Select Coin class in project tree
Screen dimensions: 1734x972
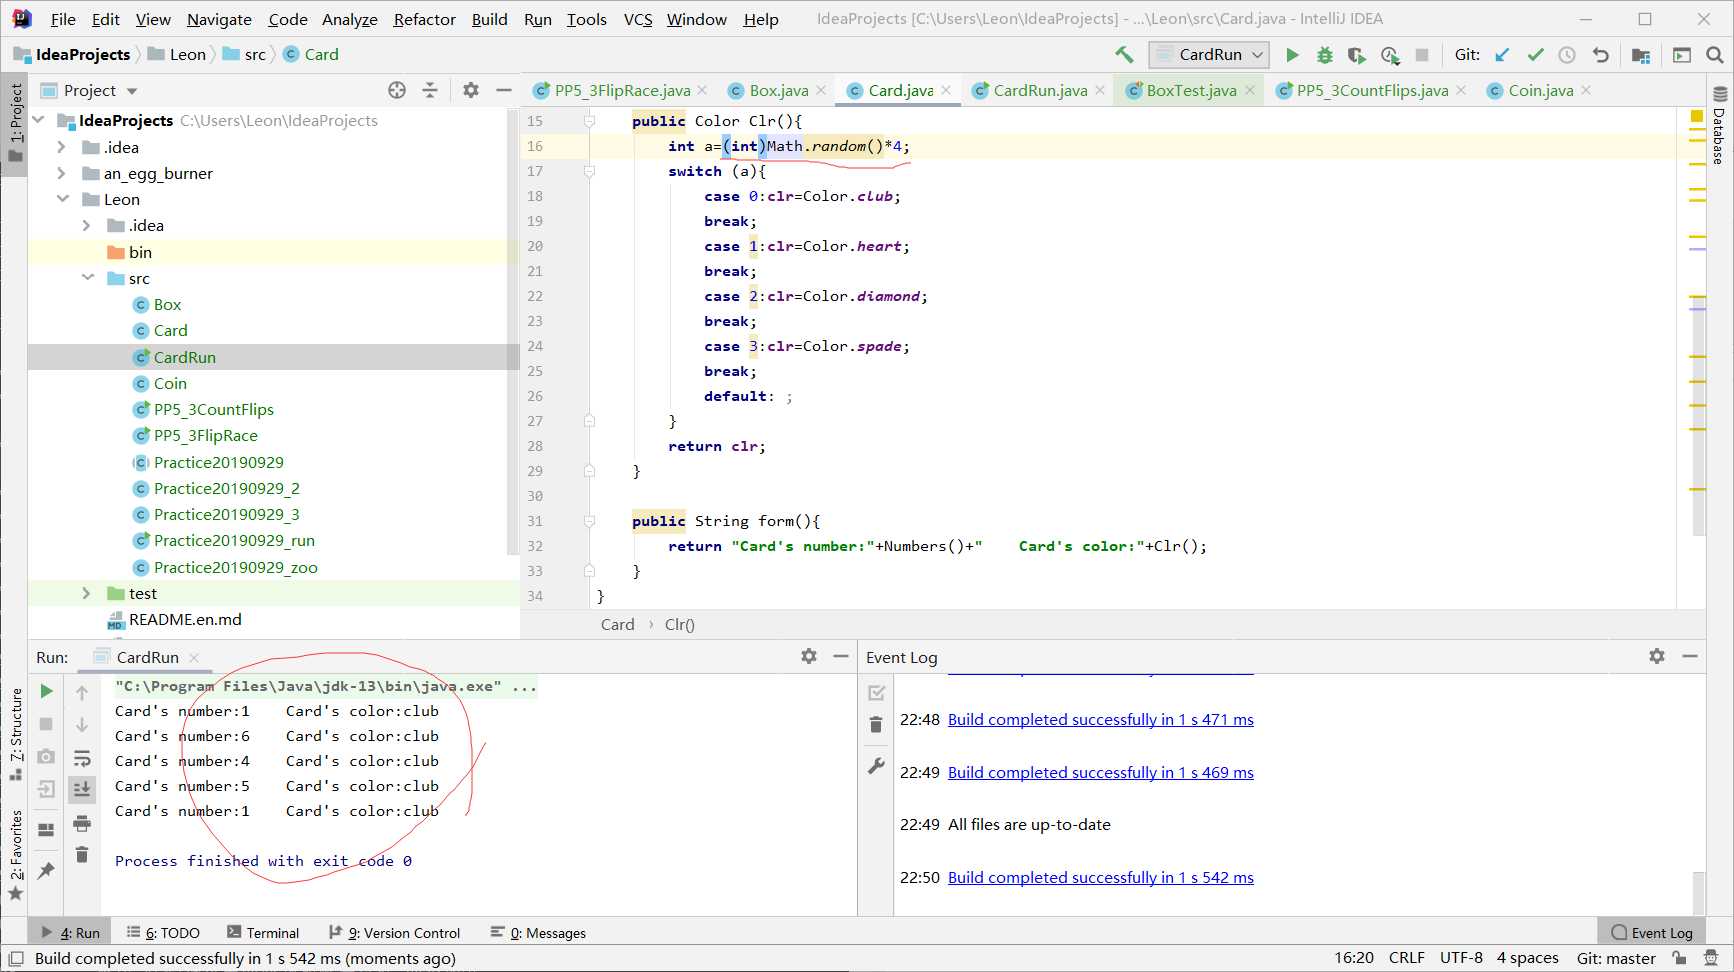(170, 383)
